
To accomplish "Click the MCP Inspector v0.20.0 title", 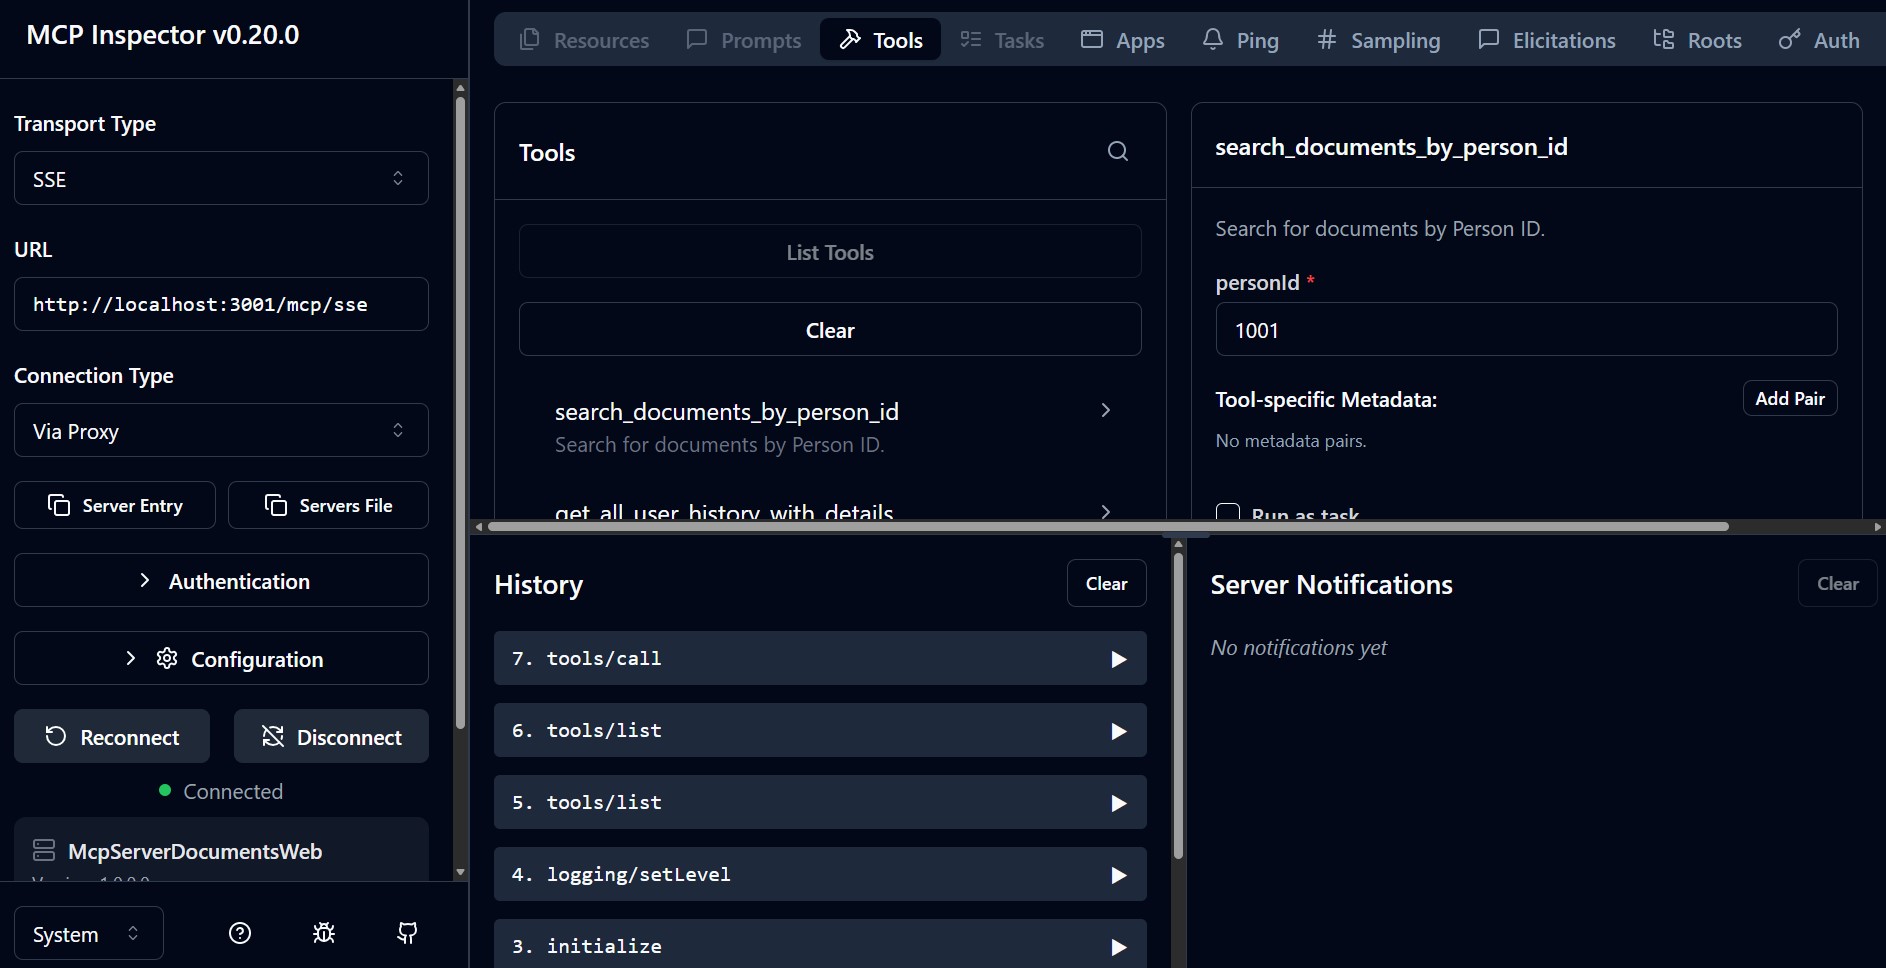I will point(163,35).
